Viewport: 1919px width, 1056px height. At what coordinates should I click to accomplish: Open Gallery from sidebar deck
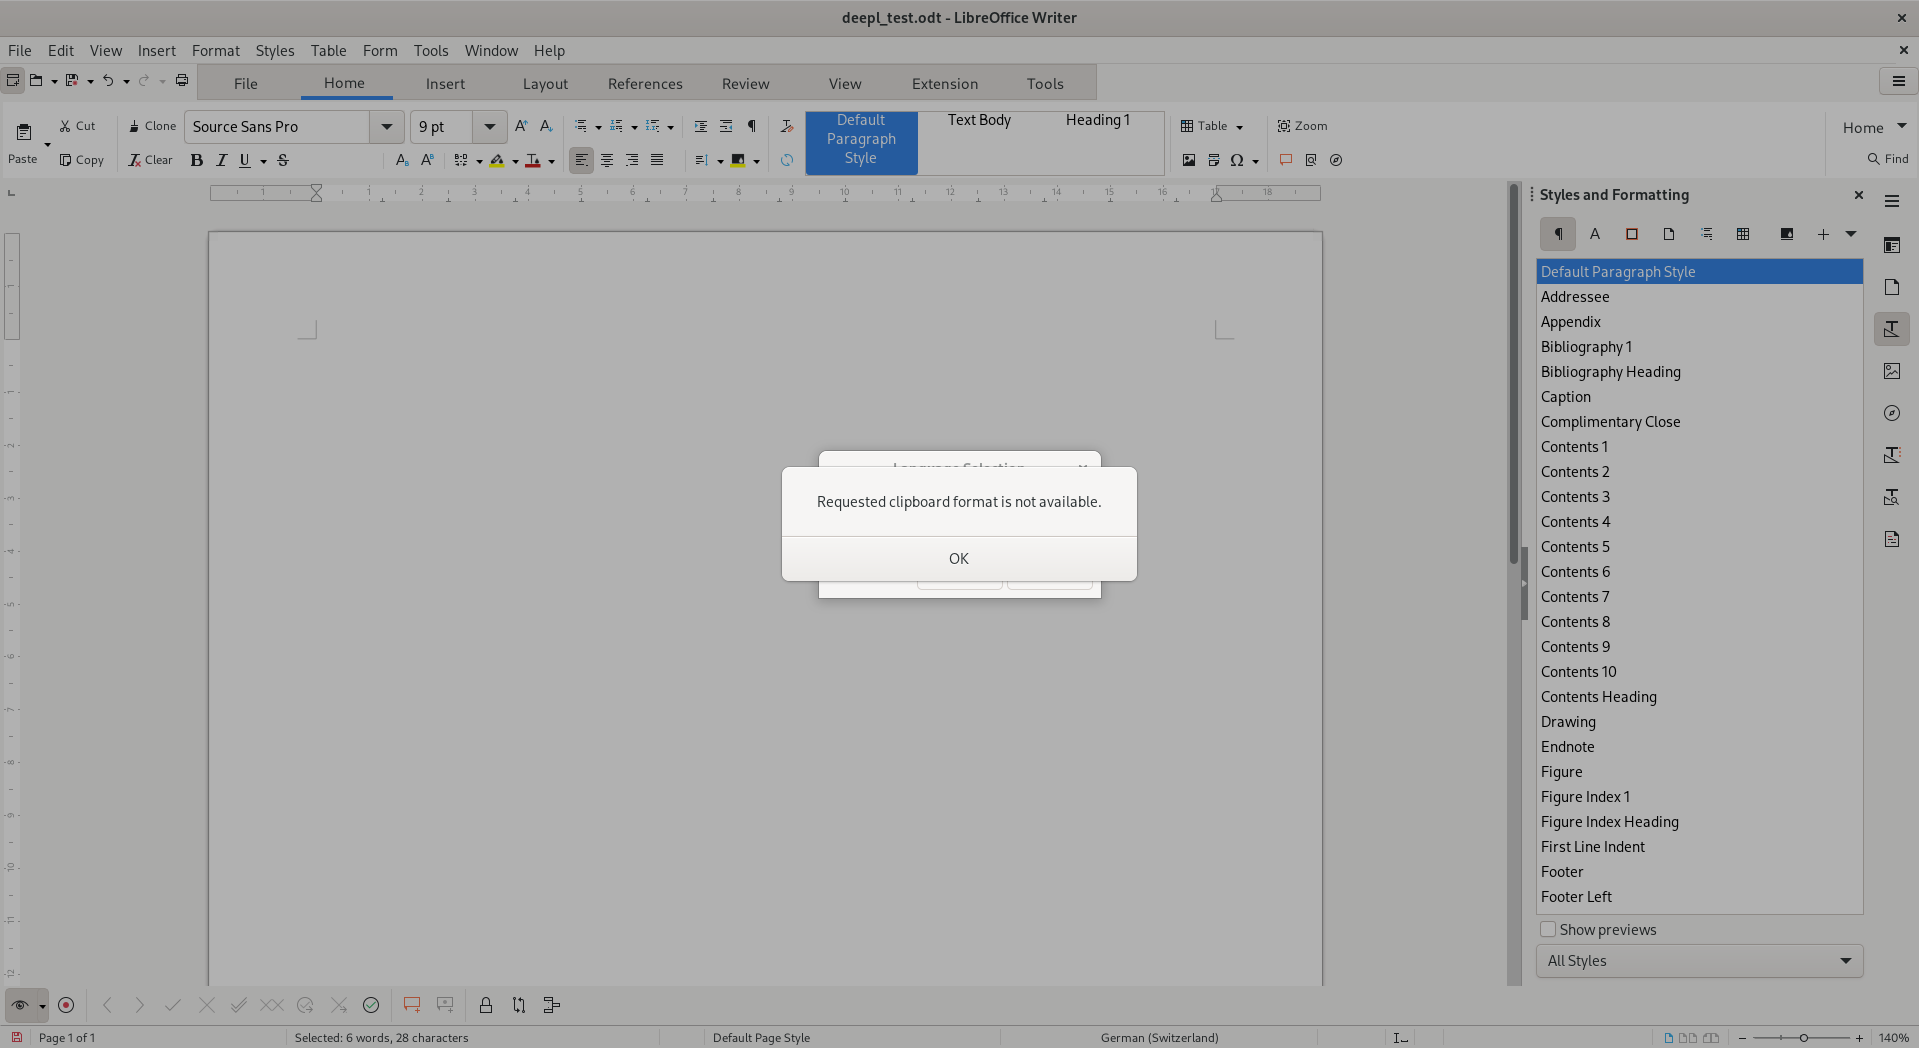point(1892,371)
